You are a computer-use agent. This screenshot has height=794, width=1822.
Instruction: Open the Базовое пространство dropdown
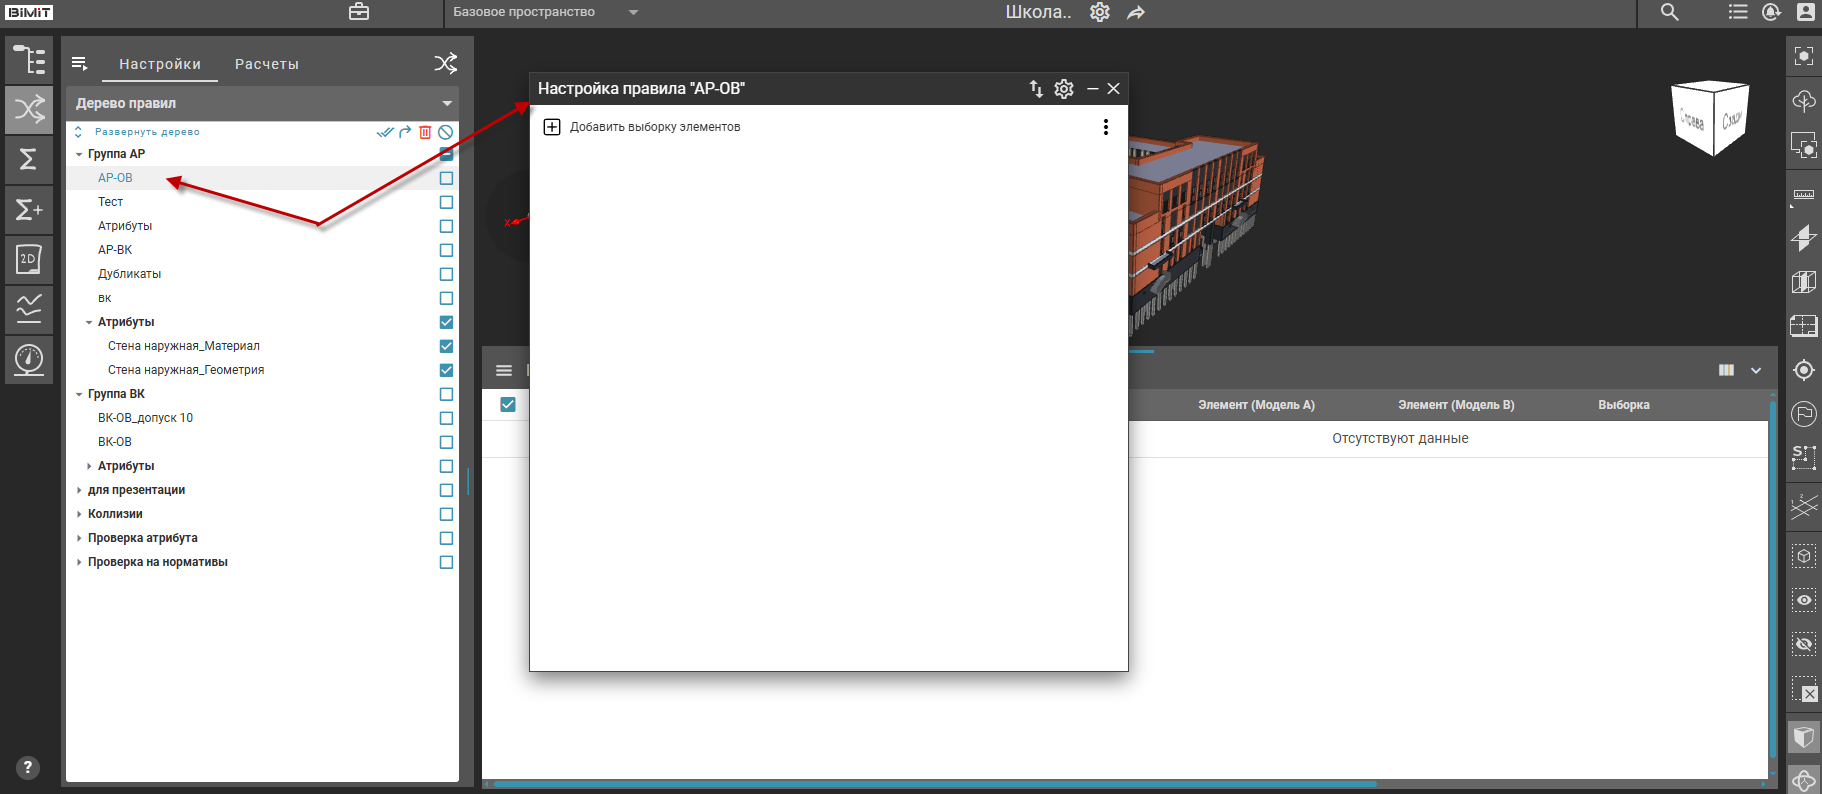545,12
